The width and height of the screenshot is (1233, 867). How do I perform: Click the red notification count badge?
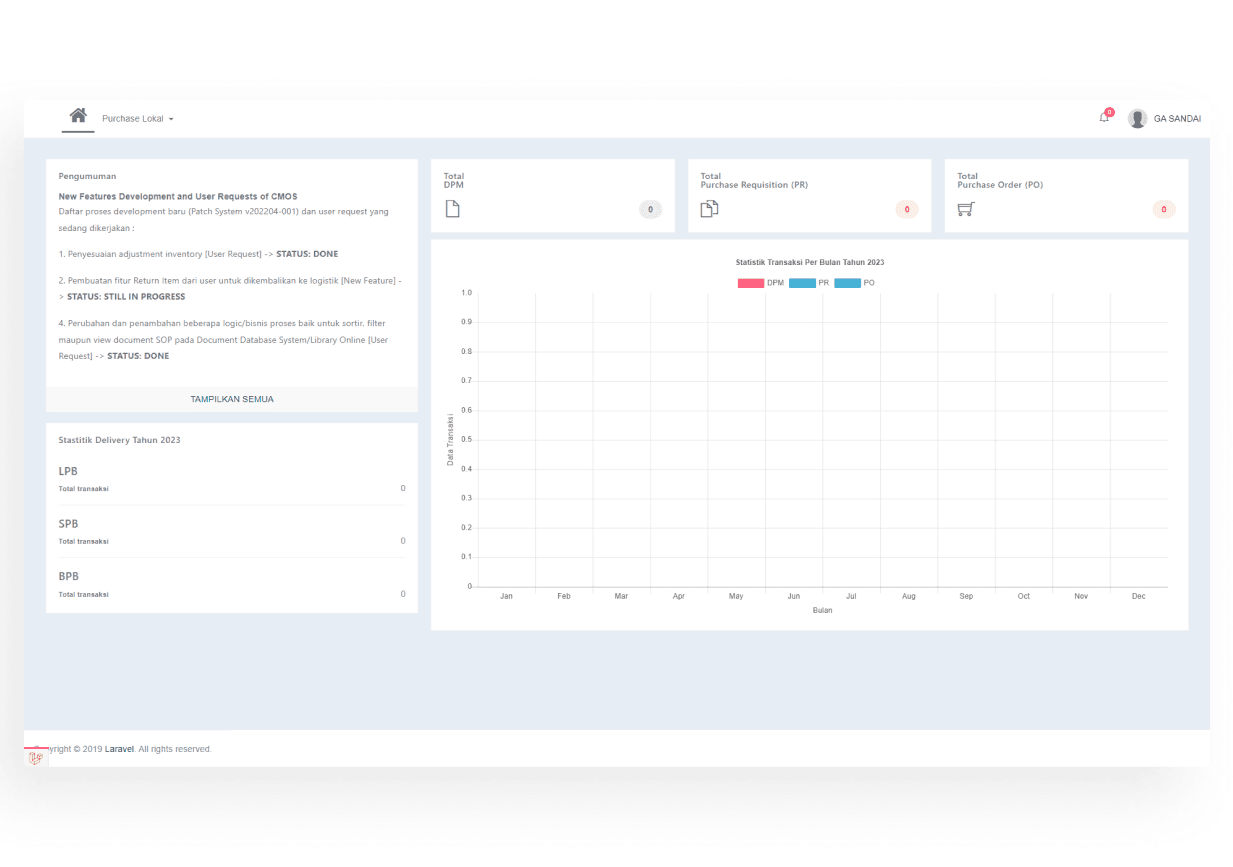[1110, 111]
